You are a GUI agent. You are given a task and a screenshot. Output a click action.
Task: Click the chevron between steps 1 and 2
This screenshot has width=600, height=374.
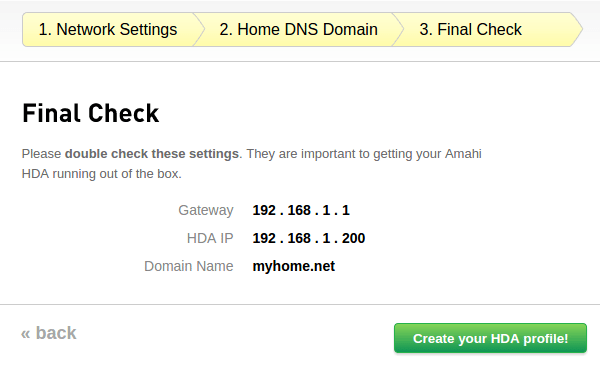pyautogui.click(x=199, y=29)
